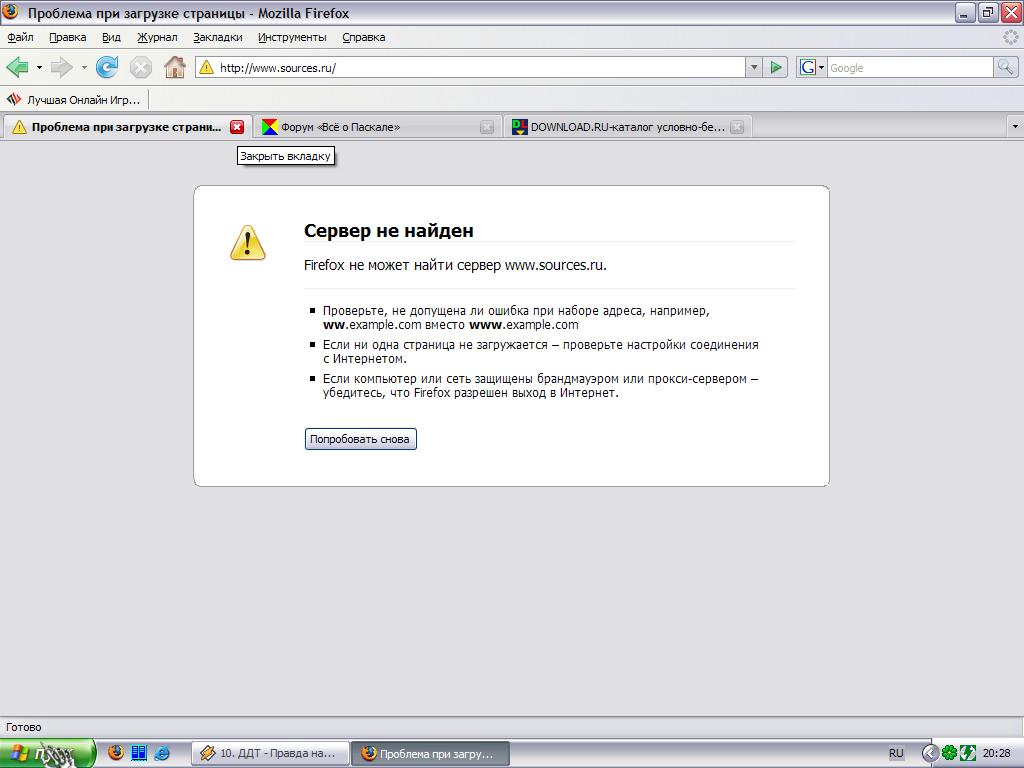Reload the current page
This screenshot has width=1024, height=768.
click(x=107, y=67)
